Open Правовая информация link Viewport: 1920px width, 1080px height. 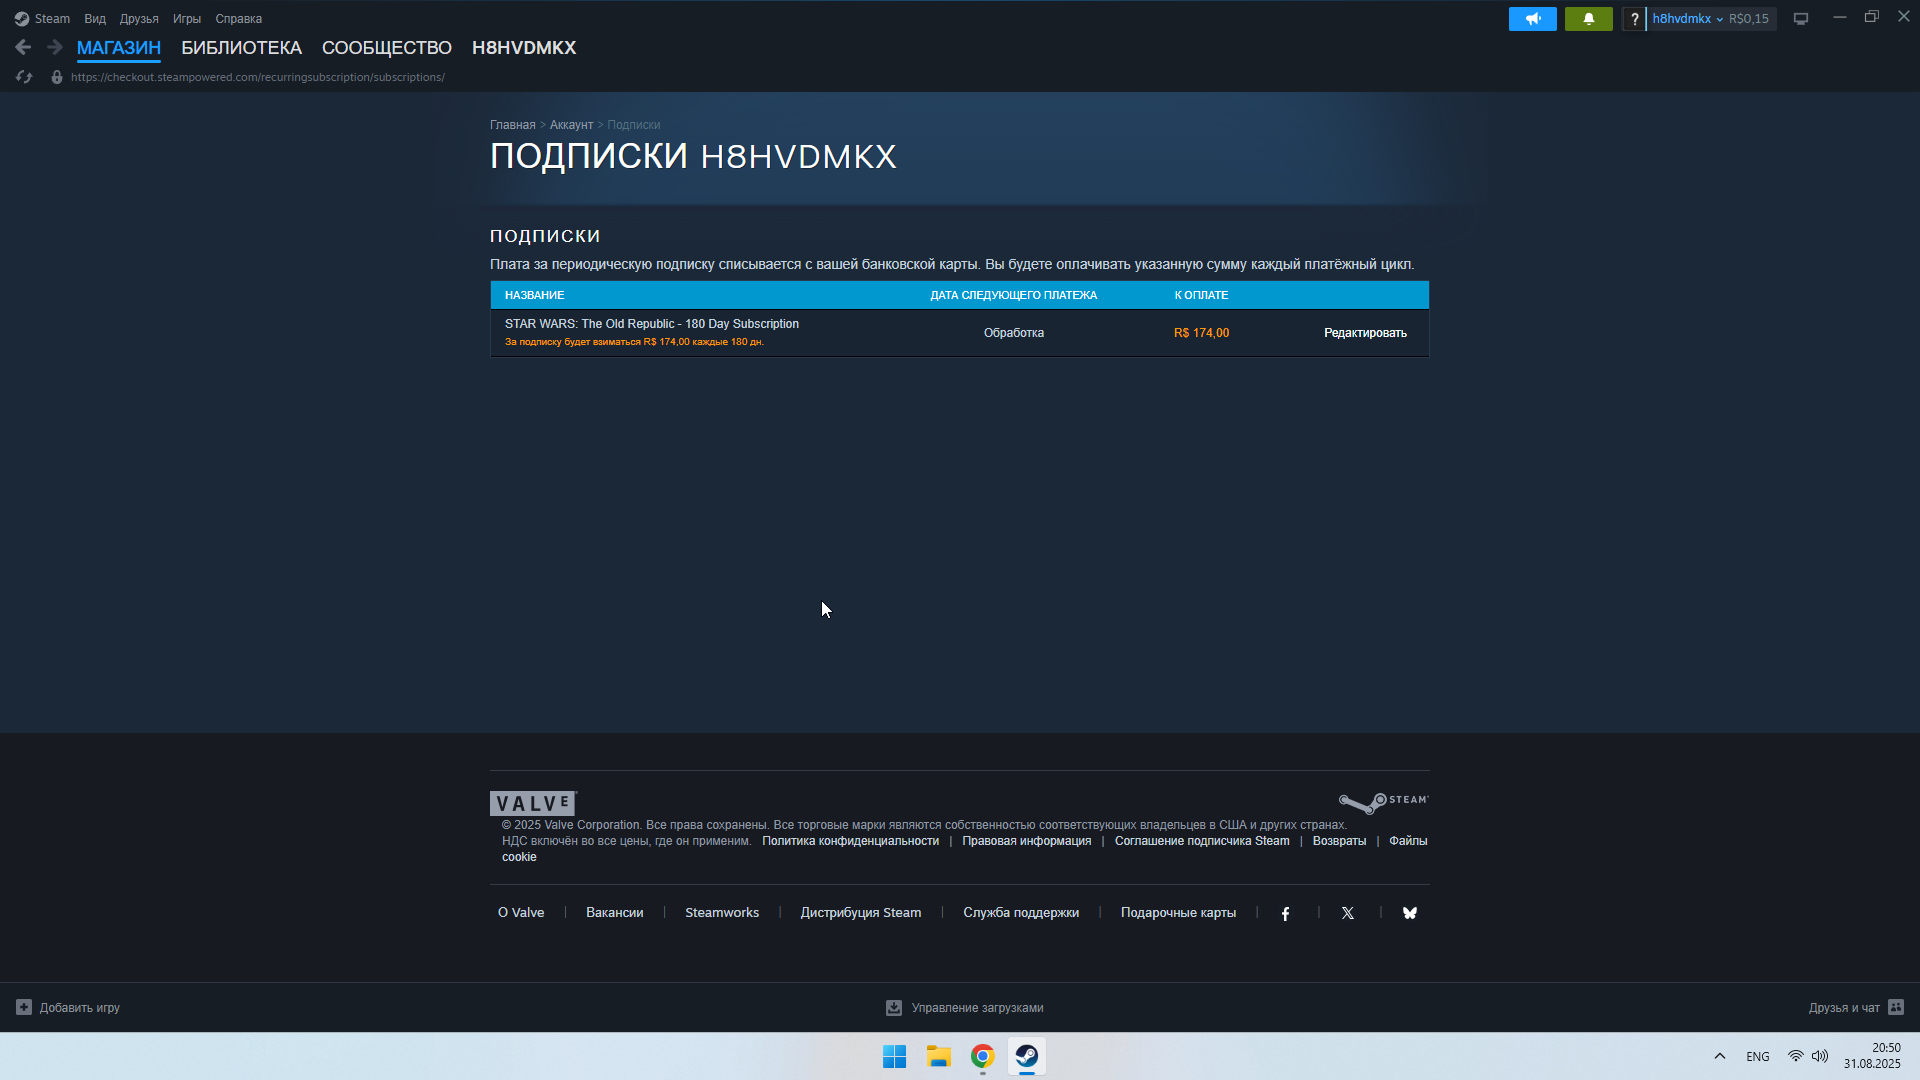(x=1027, y=841)
